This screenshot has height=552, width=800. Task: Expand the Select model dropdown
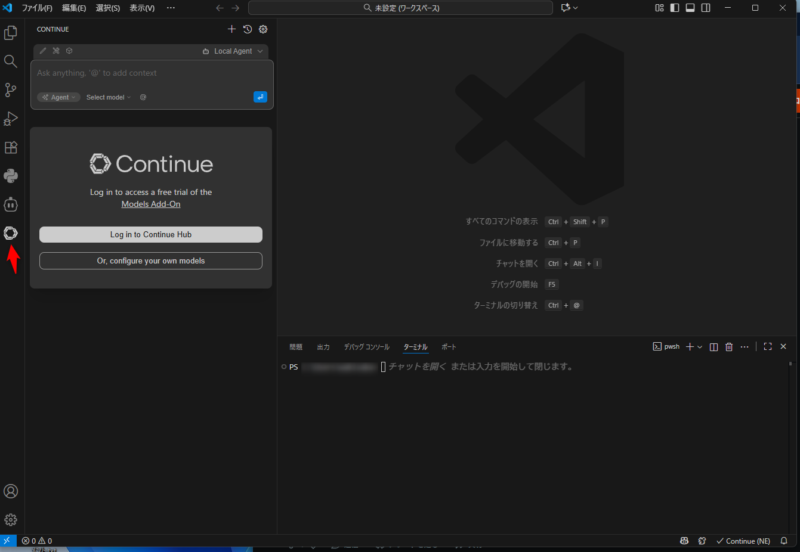pyautogui.click(x=108, y=97)
